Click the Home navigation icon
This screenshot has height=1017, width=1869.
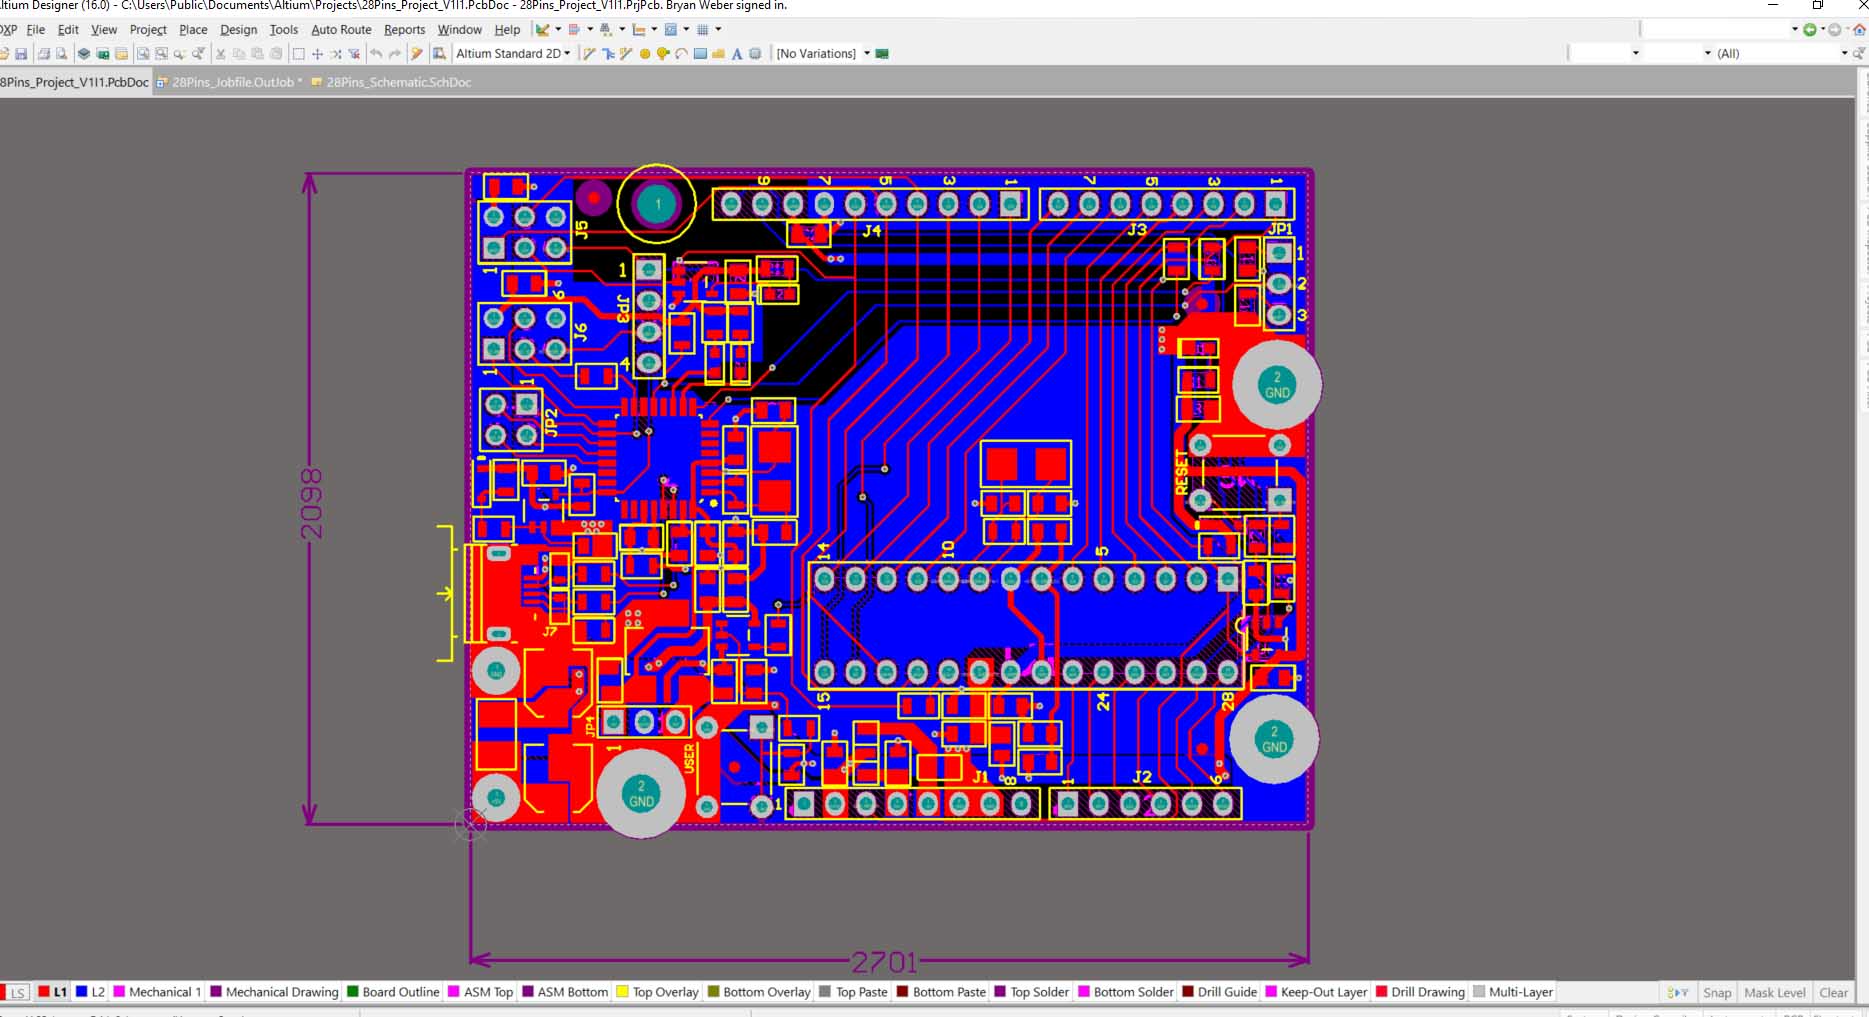[x=1859, y=30]
